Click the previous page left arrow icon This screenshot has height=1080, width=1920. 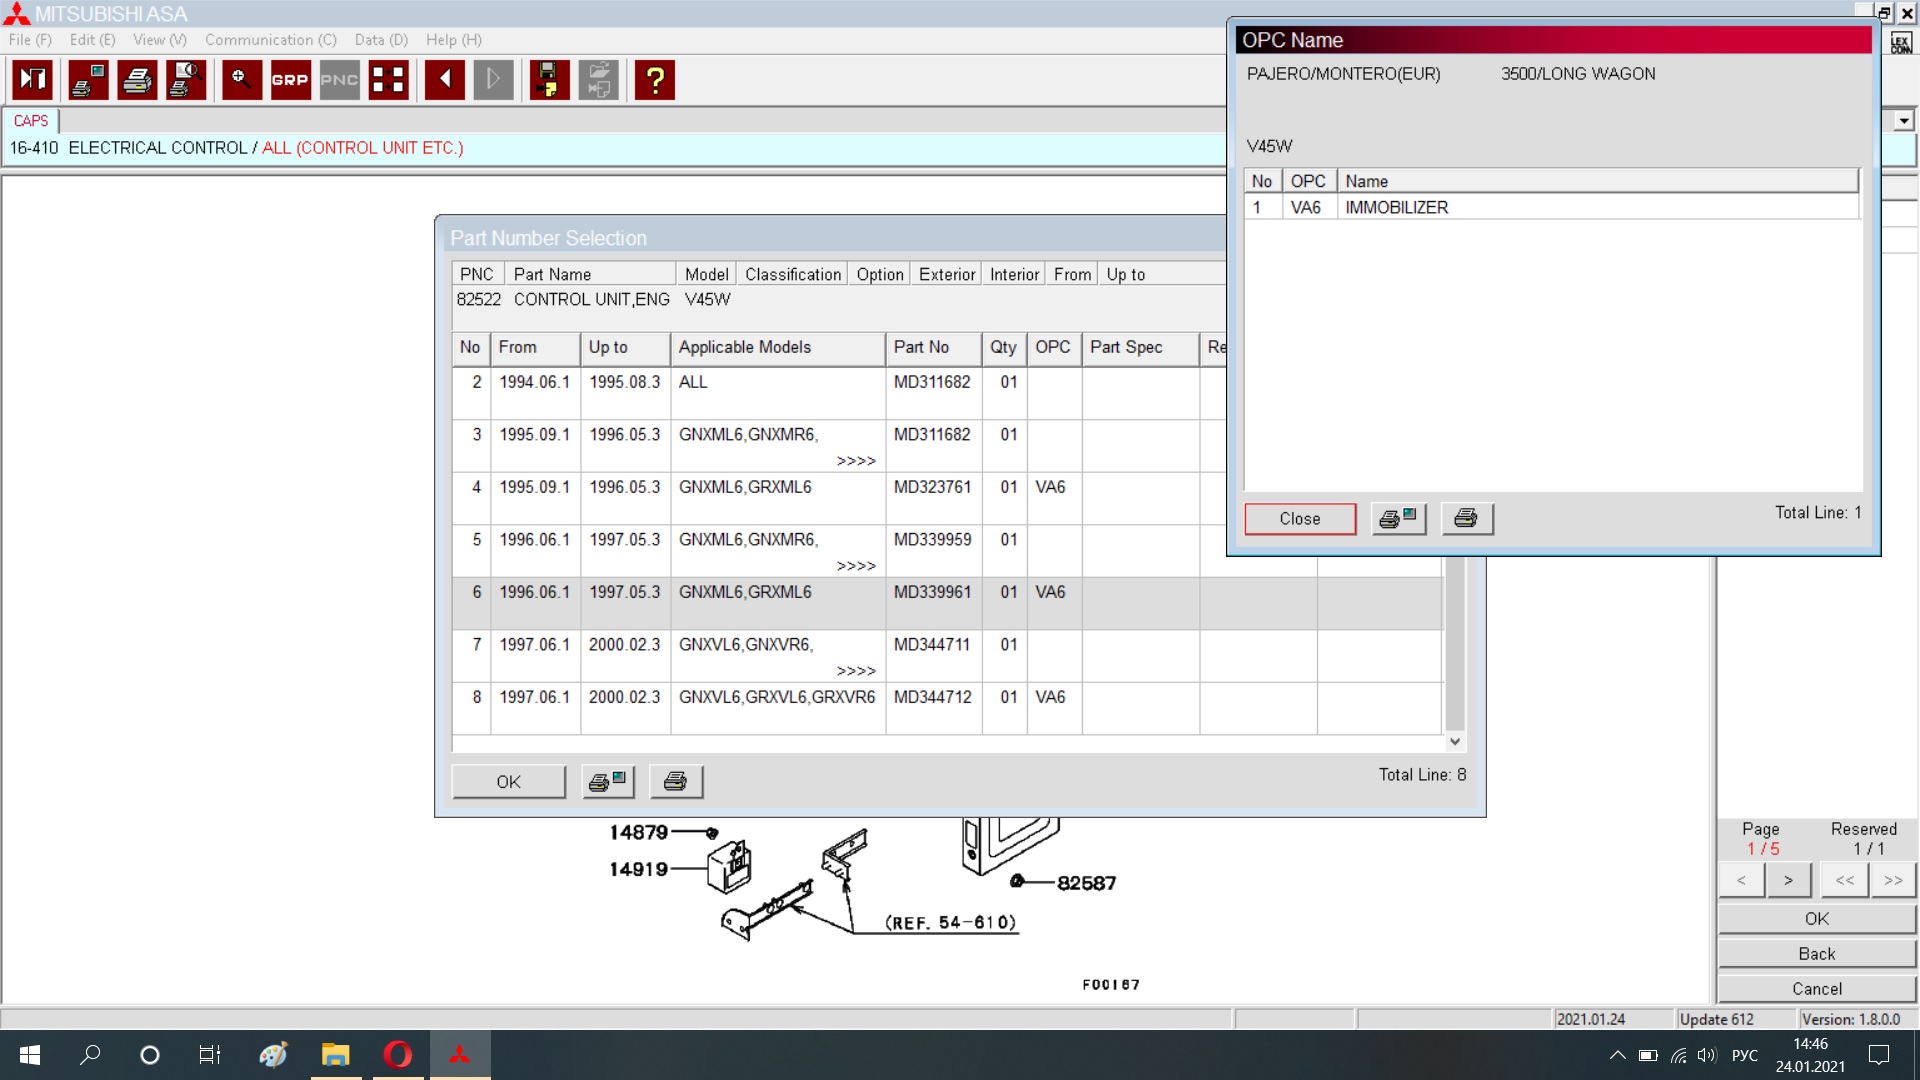(x=444, y=80)
